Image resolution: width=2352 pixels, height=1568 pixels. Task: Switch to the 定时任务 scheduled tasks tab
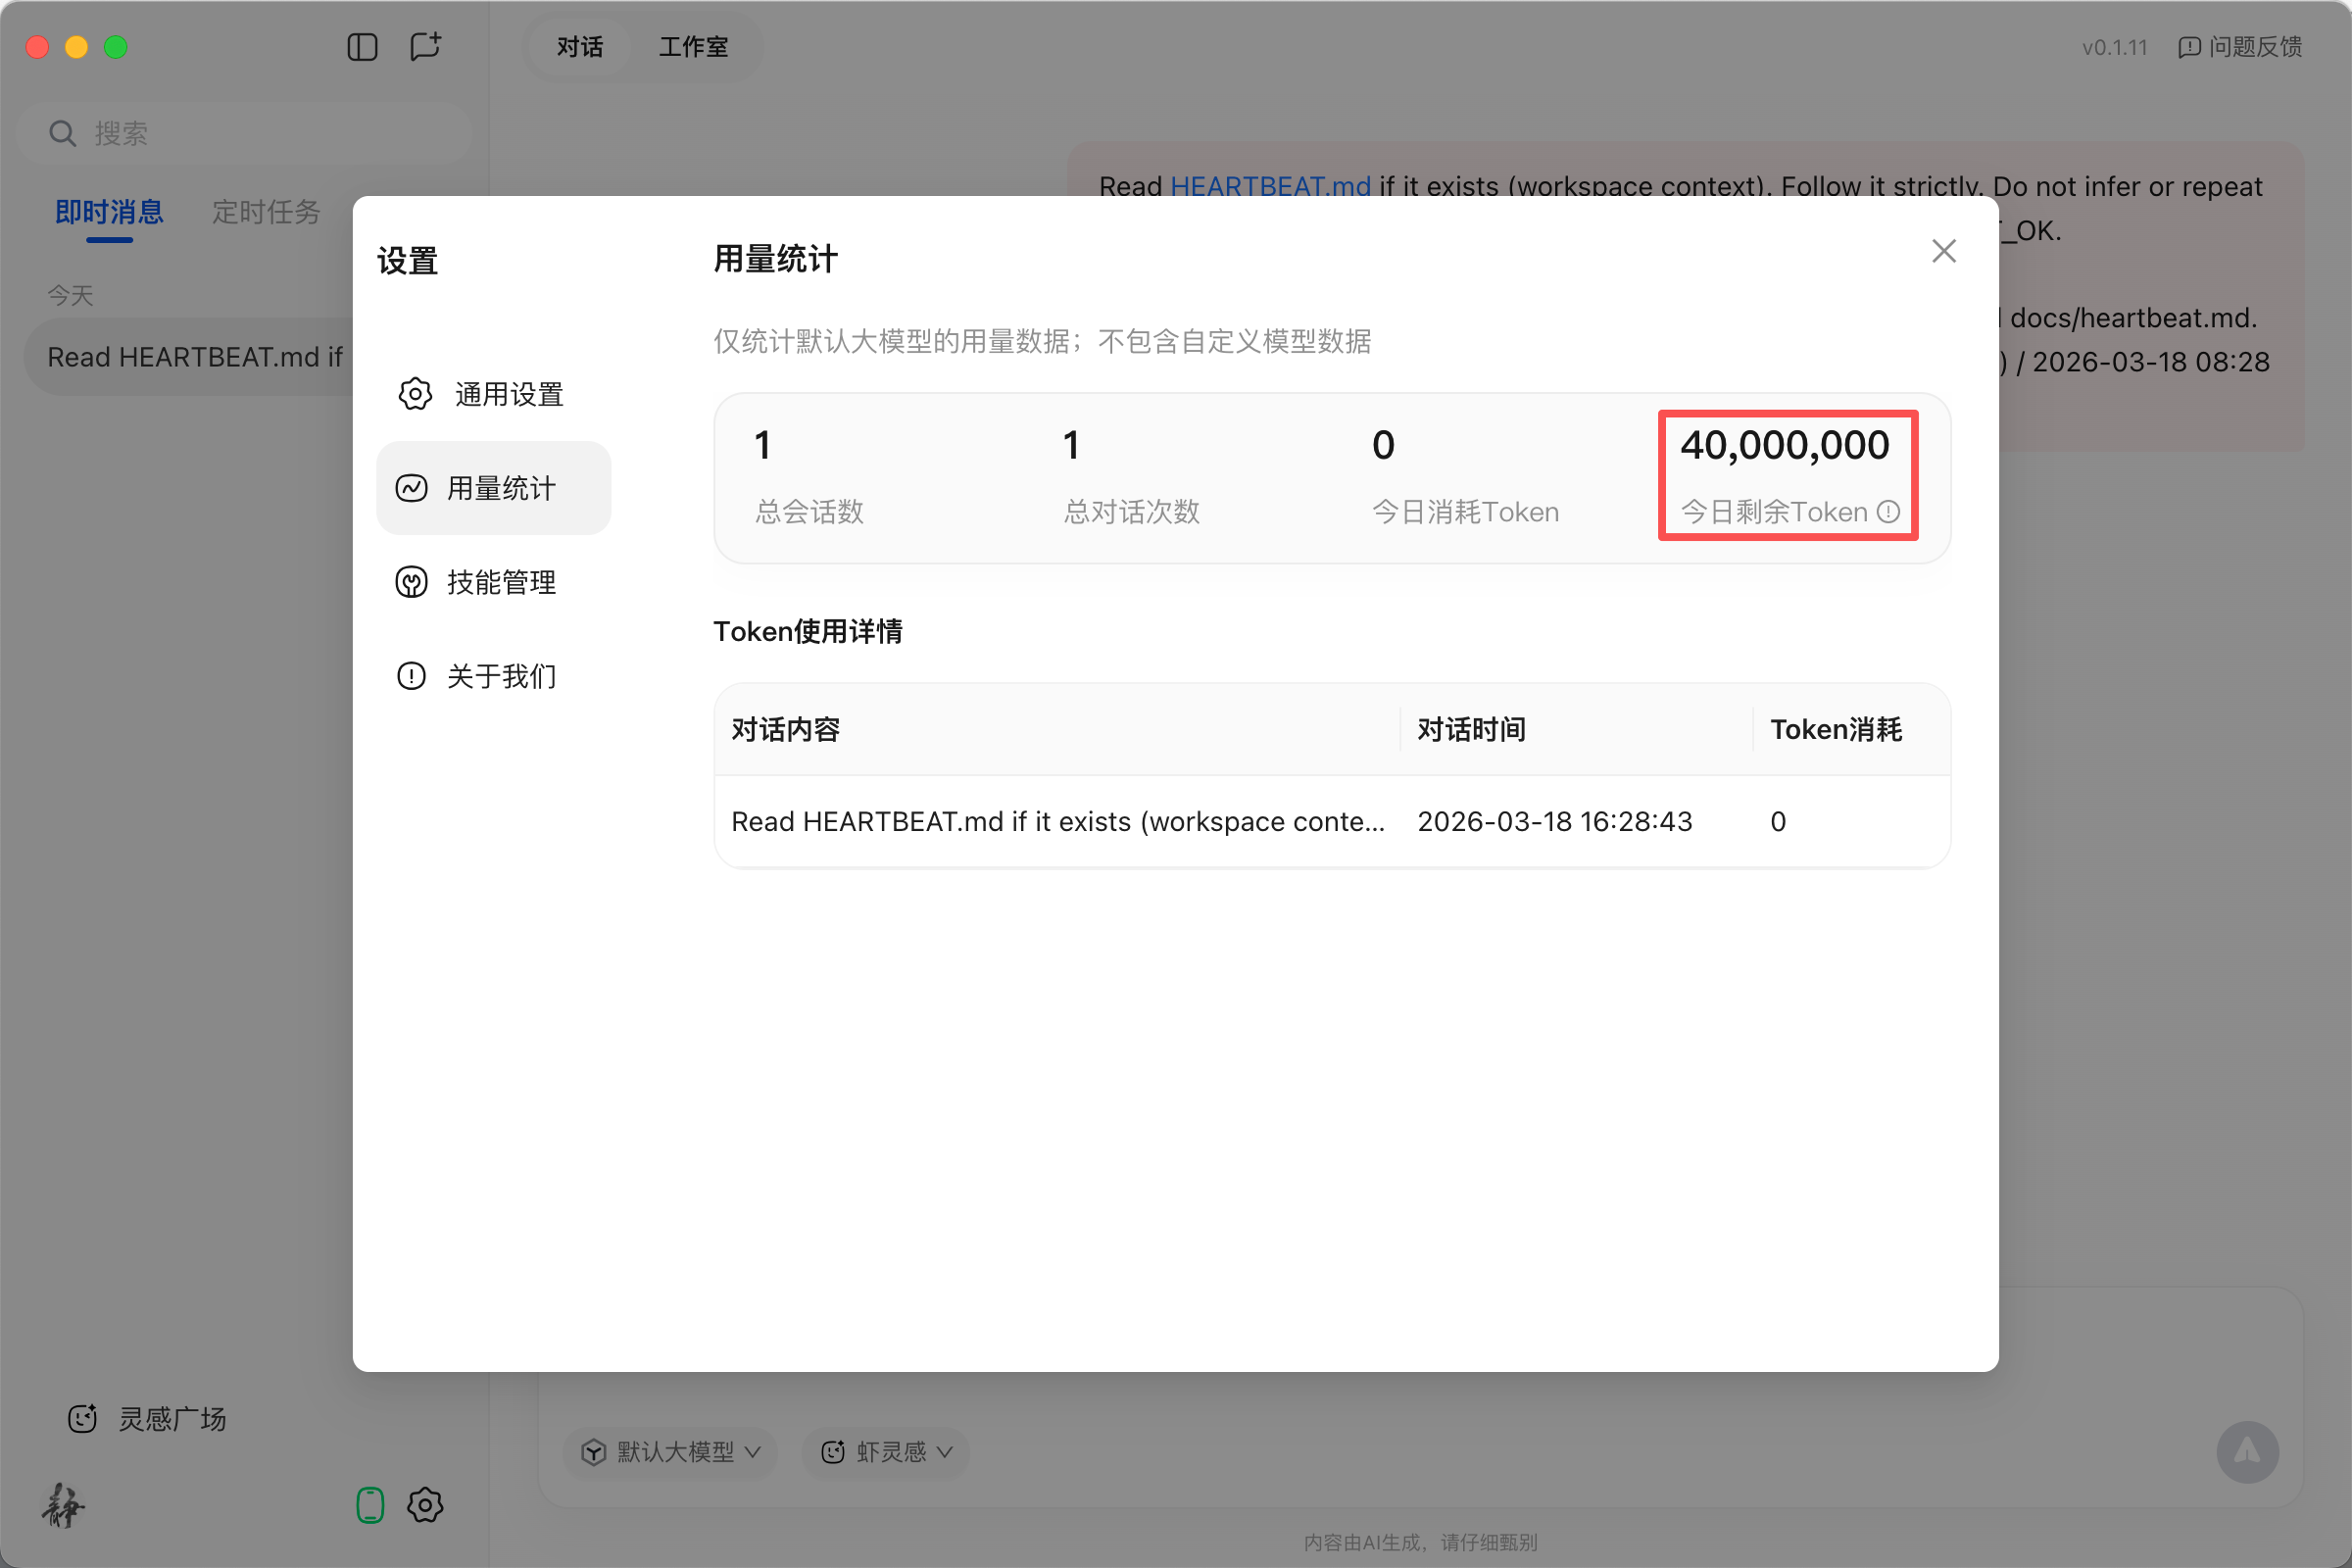click(x=265, y=212)
